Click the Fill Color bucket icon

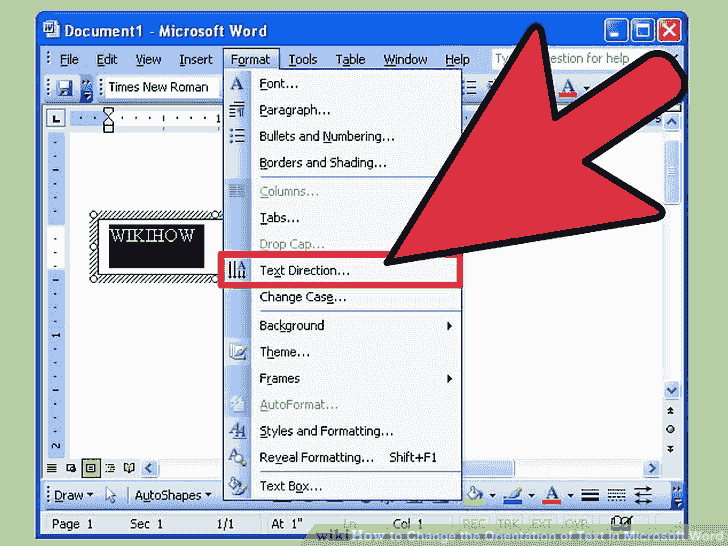474,495
